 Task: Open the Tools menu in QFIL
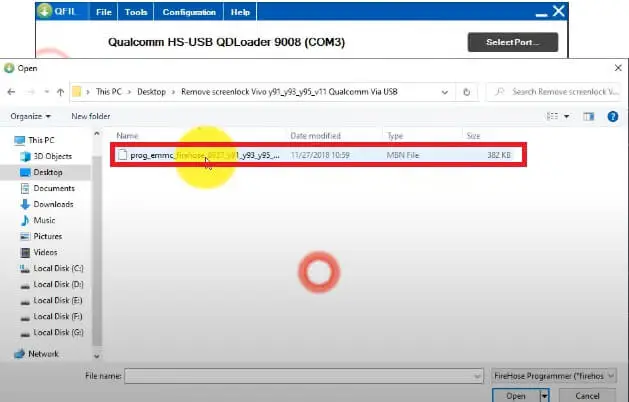tap(134, 12)
